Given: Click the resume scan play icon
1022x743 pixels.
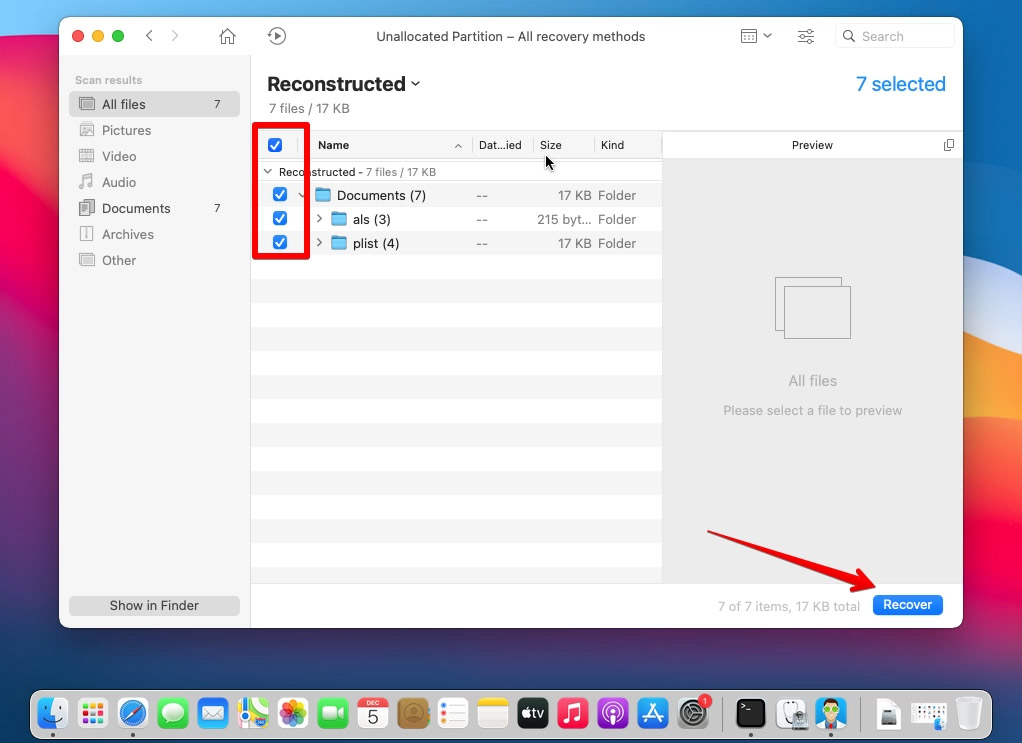Looking at the screenshot, I should pyautogui.click(x=276, y=36).
